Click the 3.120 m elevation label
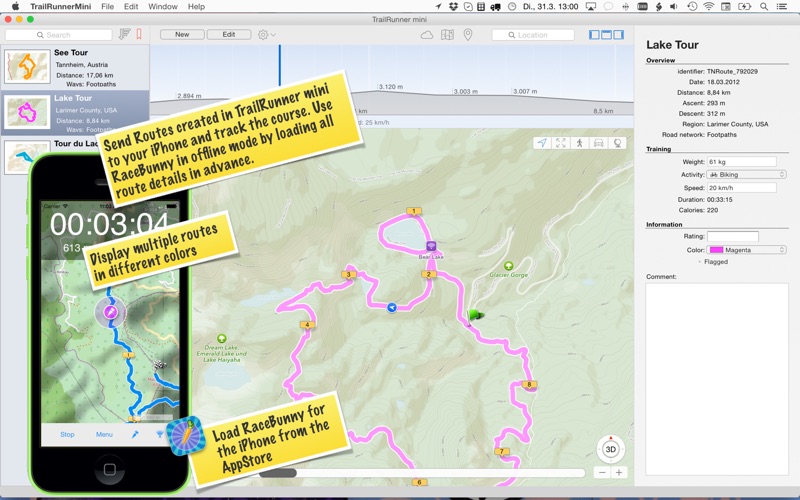The width and height of the screenshot is (800, 500). pos(391,87)
